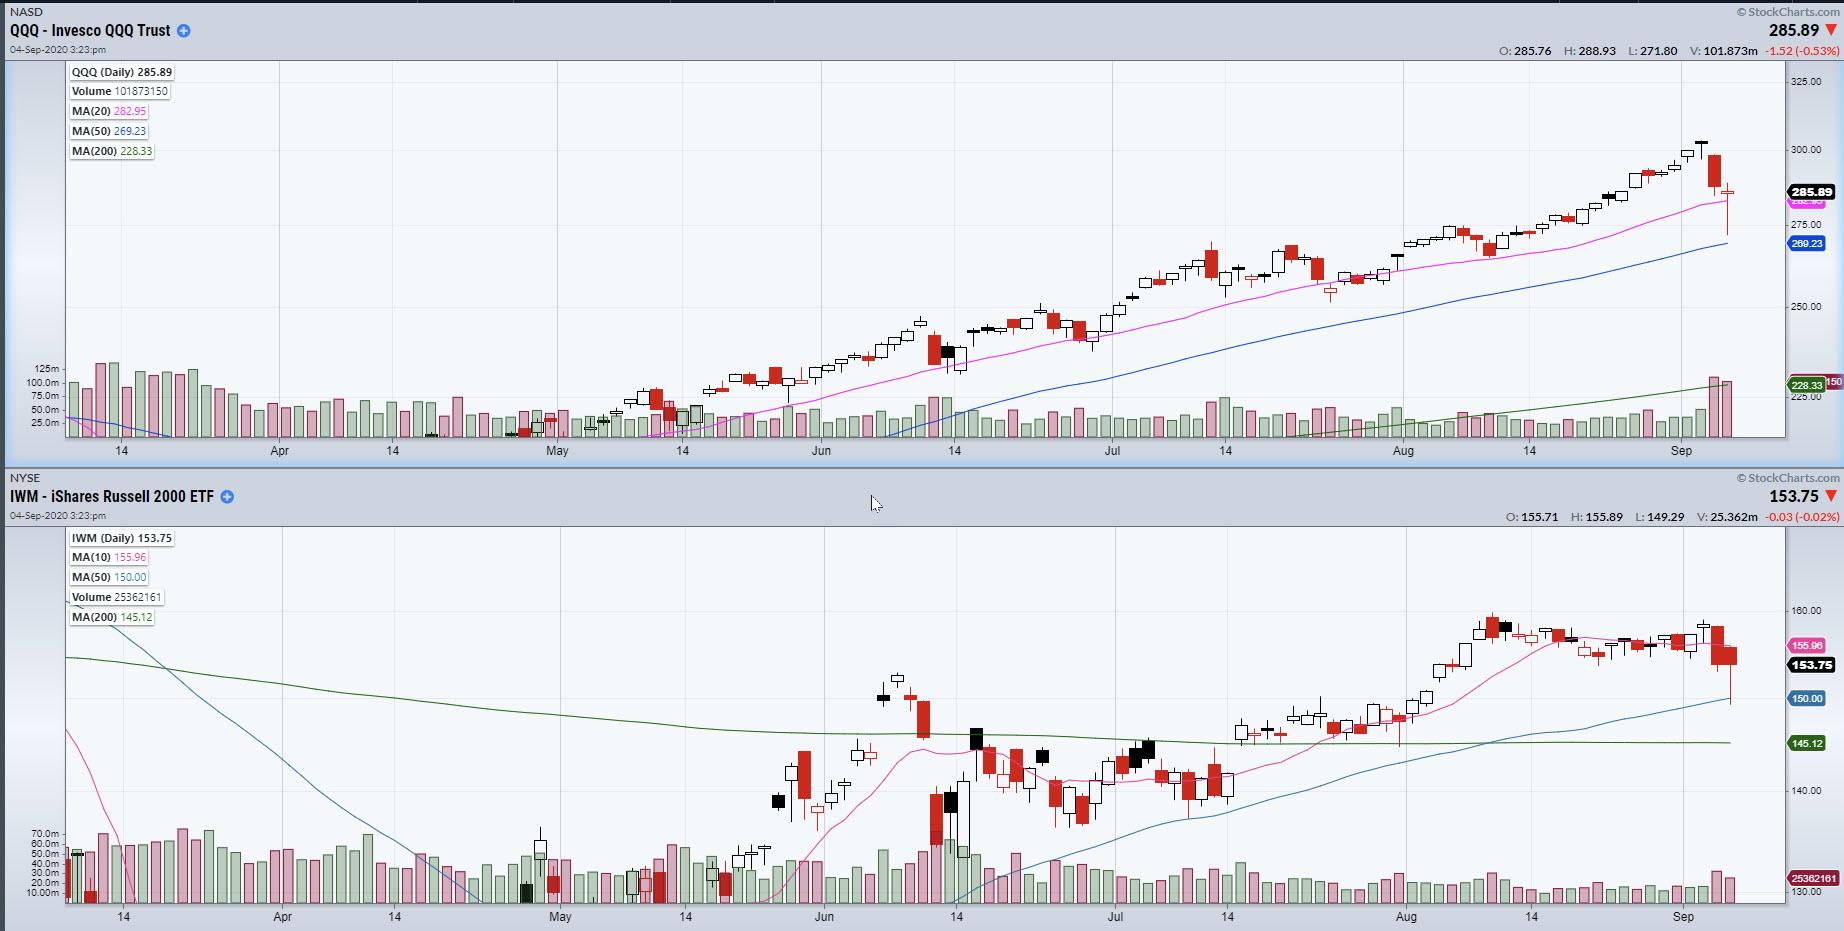The image size is (1844, 931).
Task: Click the Jul label on IWM date axis
Action: (1115, 917)
